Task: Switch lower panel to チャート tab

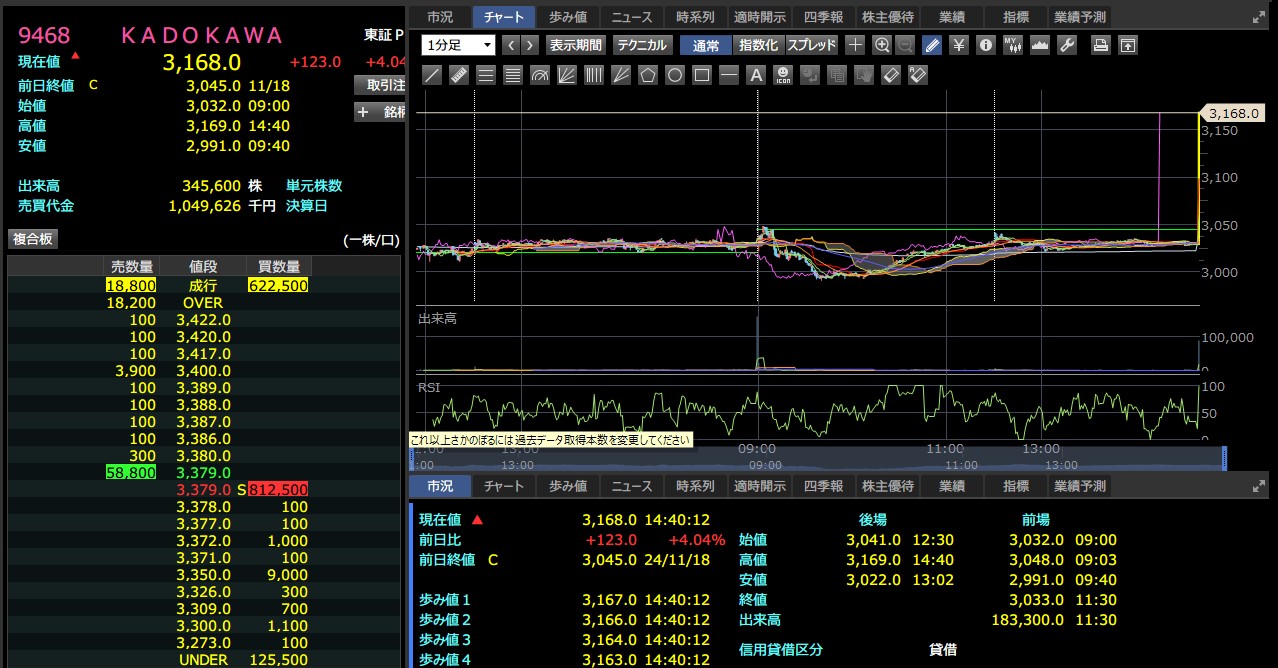Action: [504, 486]
